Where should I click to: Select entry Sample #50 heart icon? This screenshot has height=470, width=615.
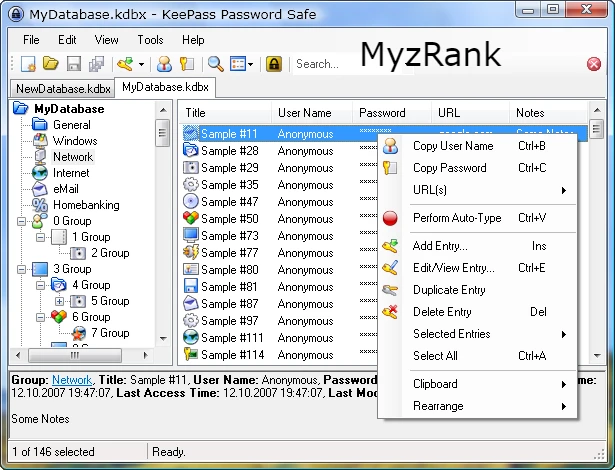(191, 218)
